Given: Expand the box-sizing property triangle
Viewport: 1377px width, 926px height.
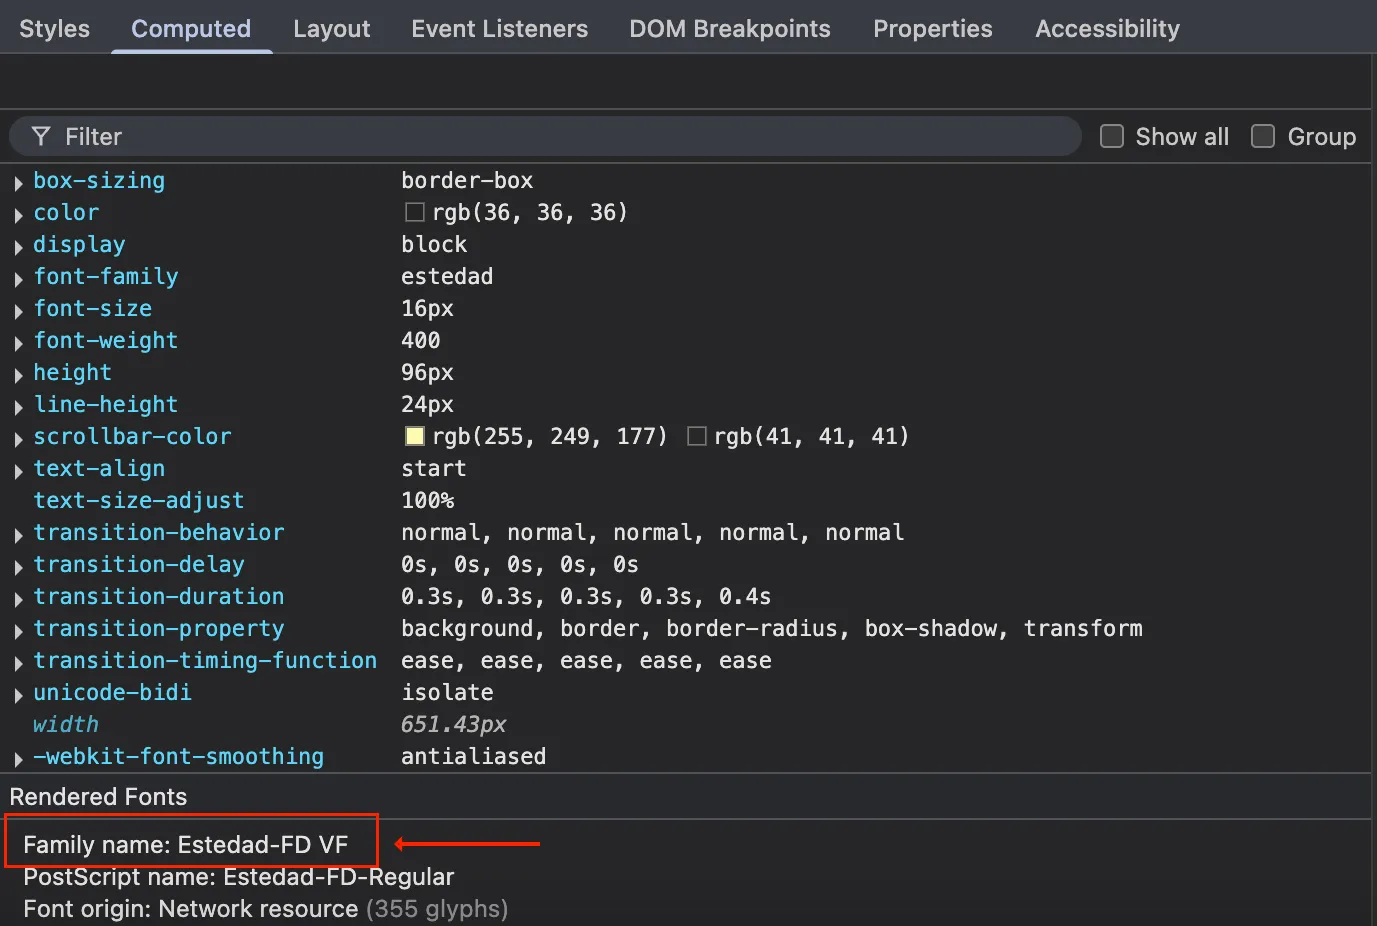Looking at the screenshot, I should click(18, 183).
